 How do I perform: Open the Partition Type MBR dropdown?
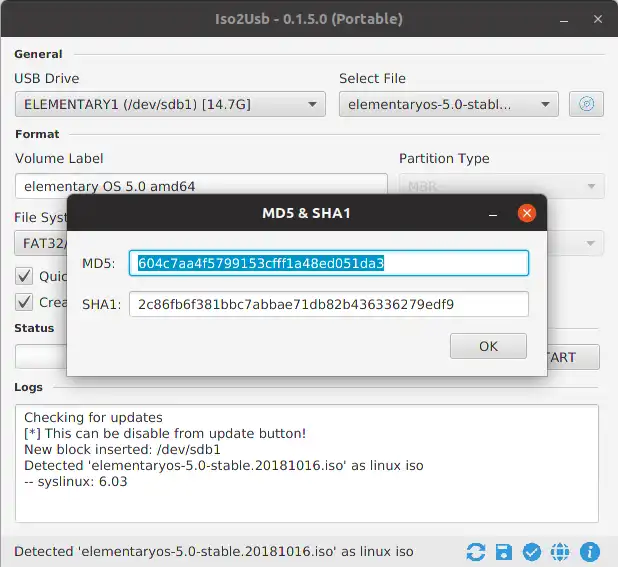[x=502, y=186]
